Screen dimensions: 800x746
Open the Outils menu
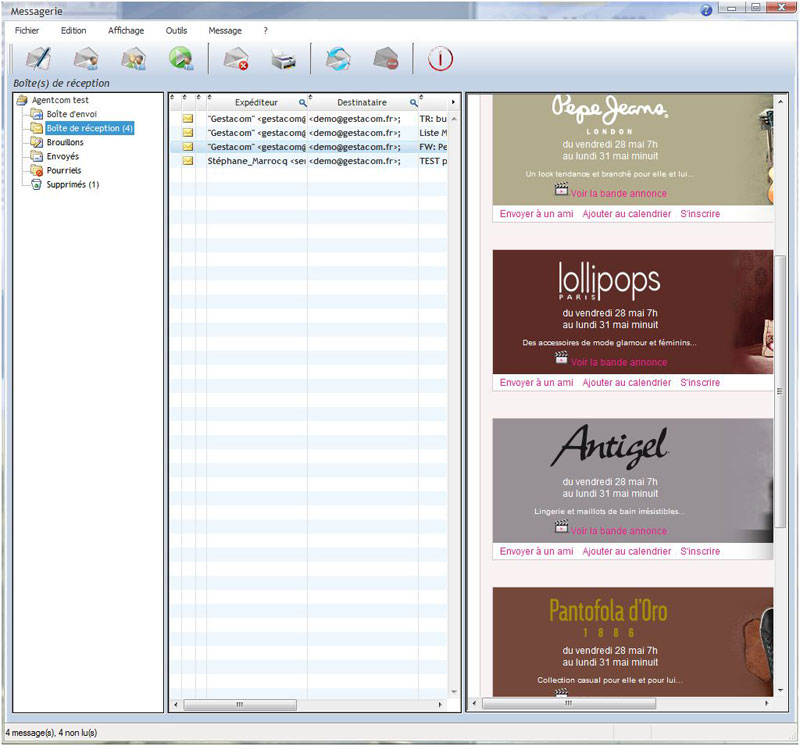(177, 31)
